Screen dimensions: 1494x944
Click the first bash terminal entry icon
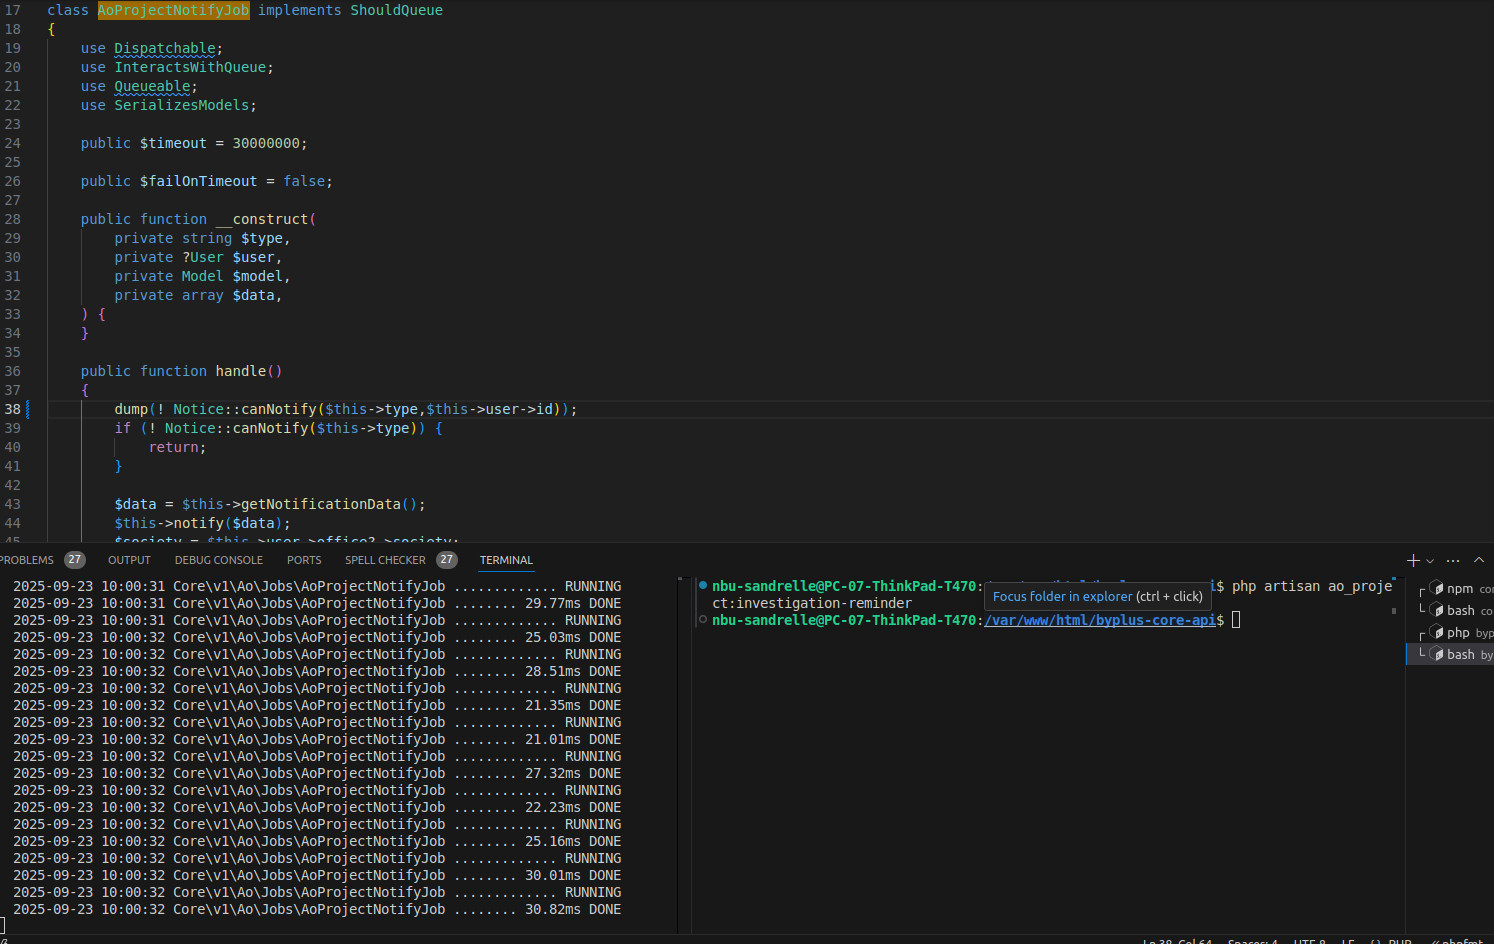point(1437,611)
